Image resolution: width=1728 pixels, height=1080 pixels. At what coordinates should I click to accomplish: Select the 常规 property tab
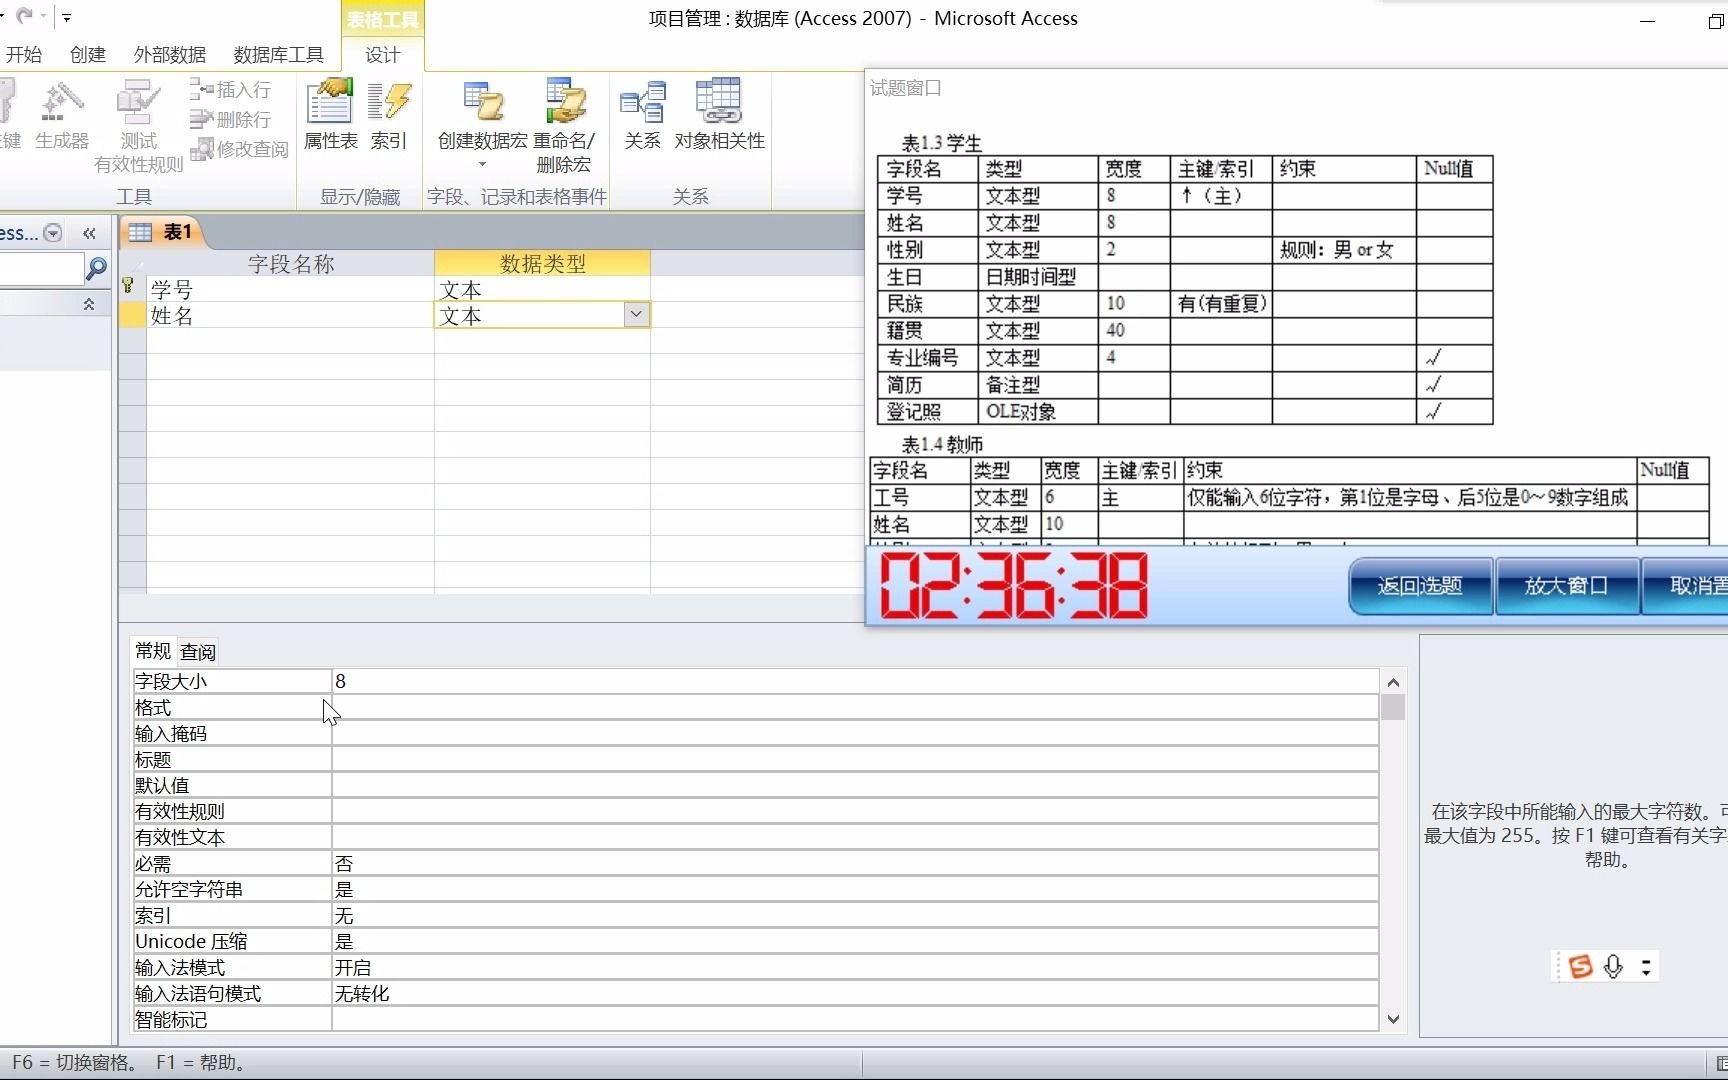(153, 651)
